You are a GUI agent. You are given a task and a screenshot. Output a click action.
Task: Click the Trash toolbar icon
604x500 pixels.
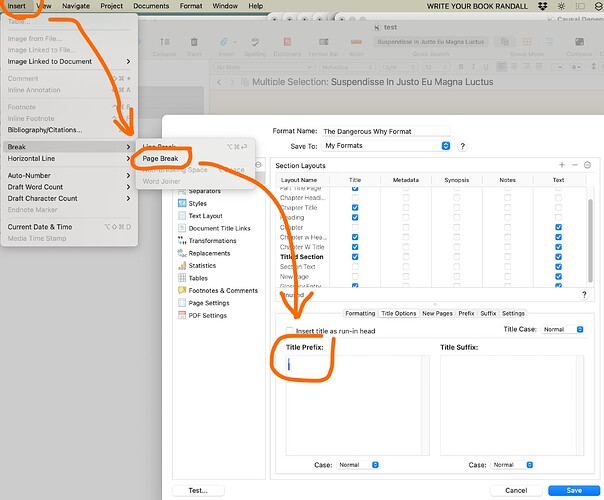pyautogui.click(x=194, y=42)
